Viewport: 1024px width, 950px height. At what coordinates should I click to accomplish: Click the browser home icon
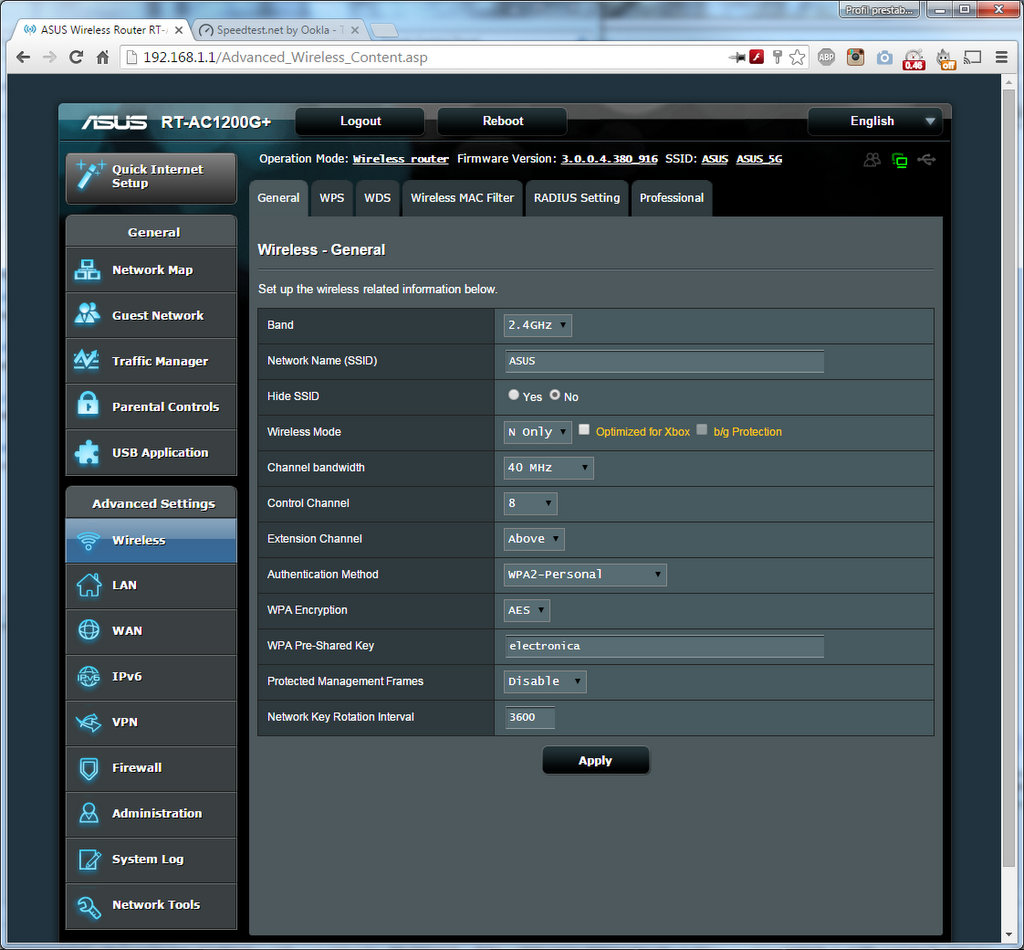pos(103,57)
